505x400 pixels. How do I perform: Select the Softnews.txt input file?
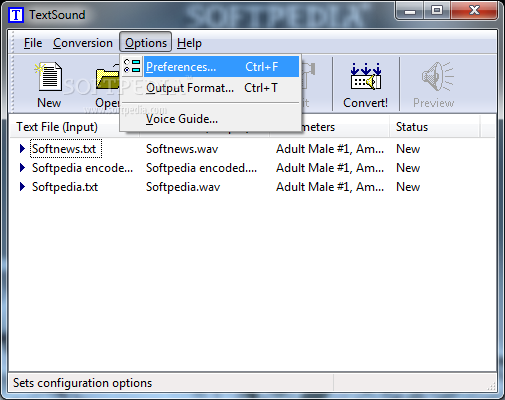click(65, 149)
